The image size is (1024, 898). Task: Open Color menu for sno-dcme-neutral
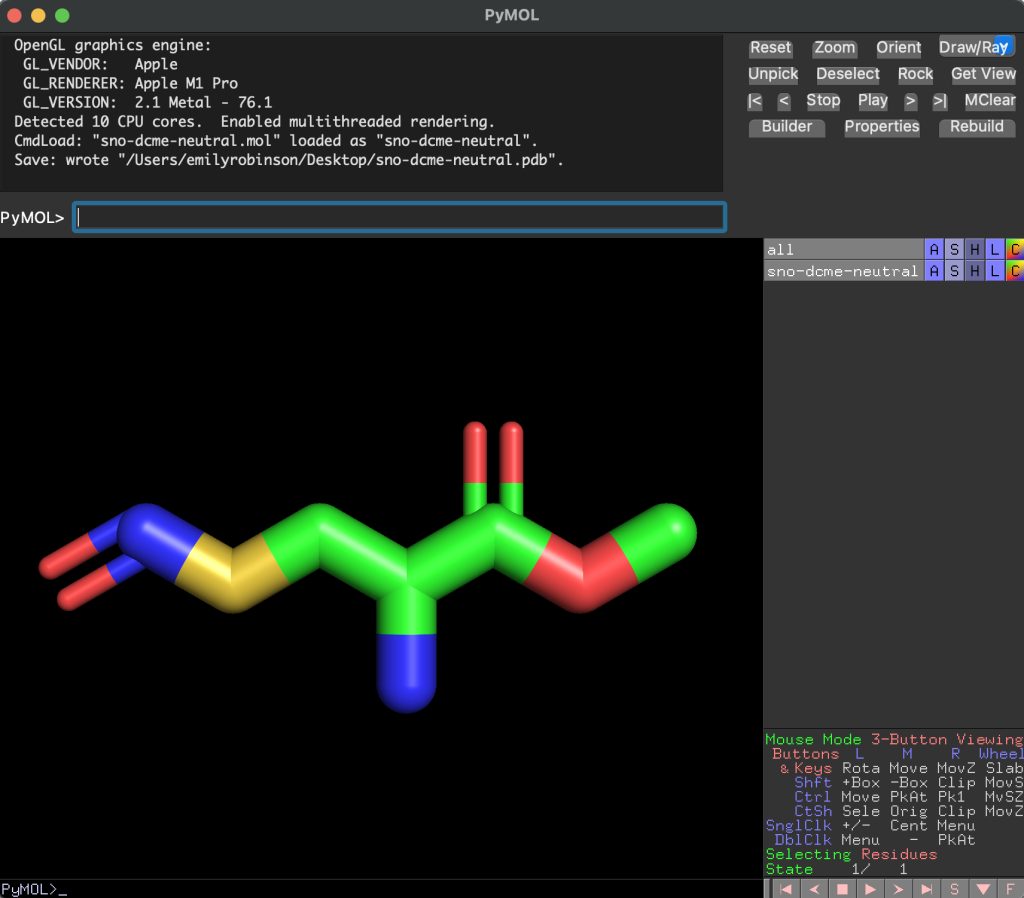click(x=1014, y=271)
